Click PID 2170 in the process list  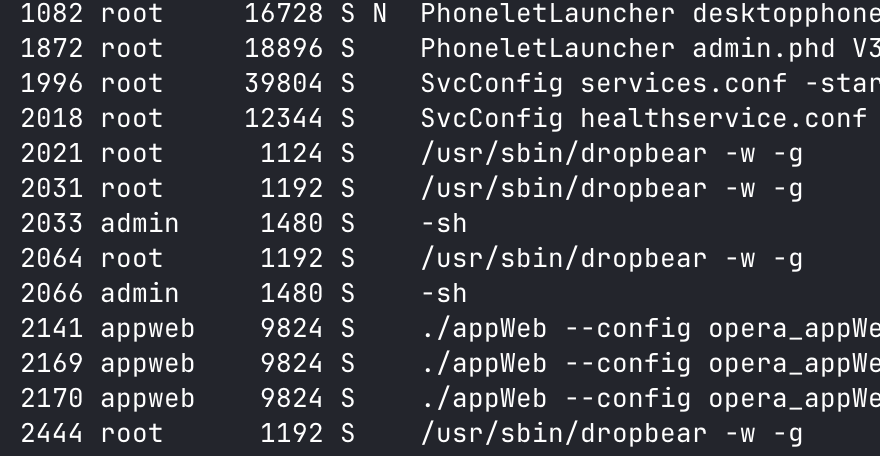[52, 399]
